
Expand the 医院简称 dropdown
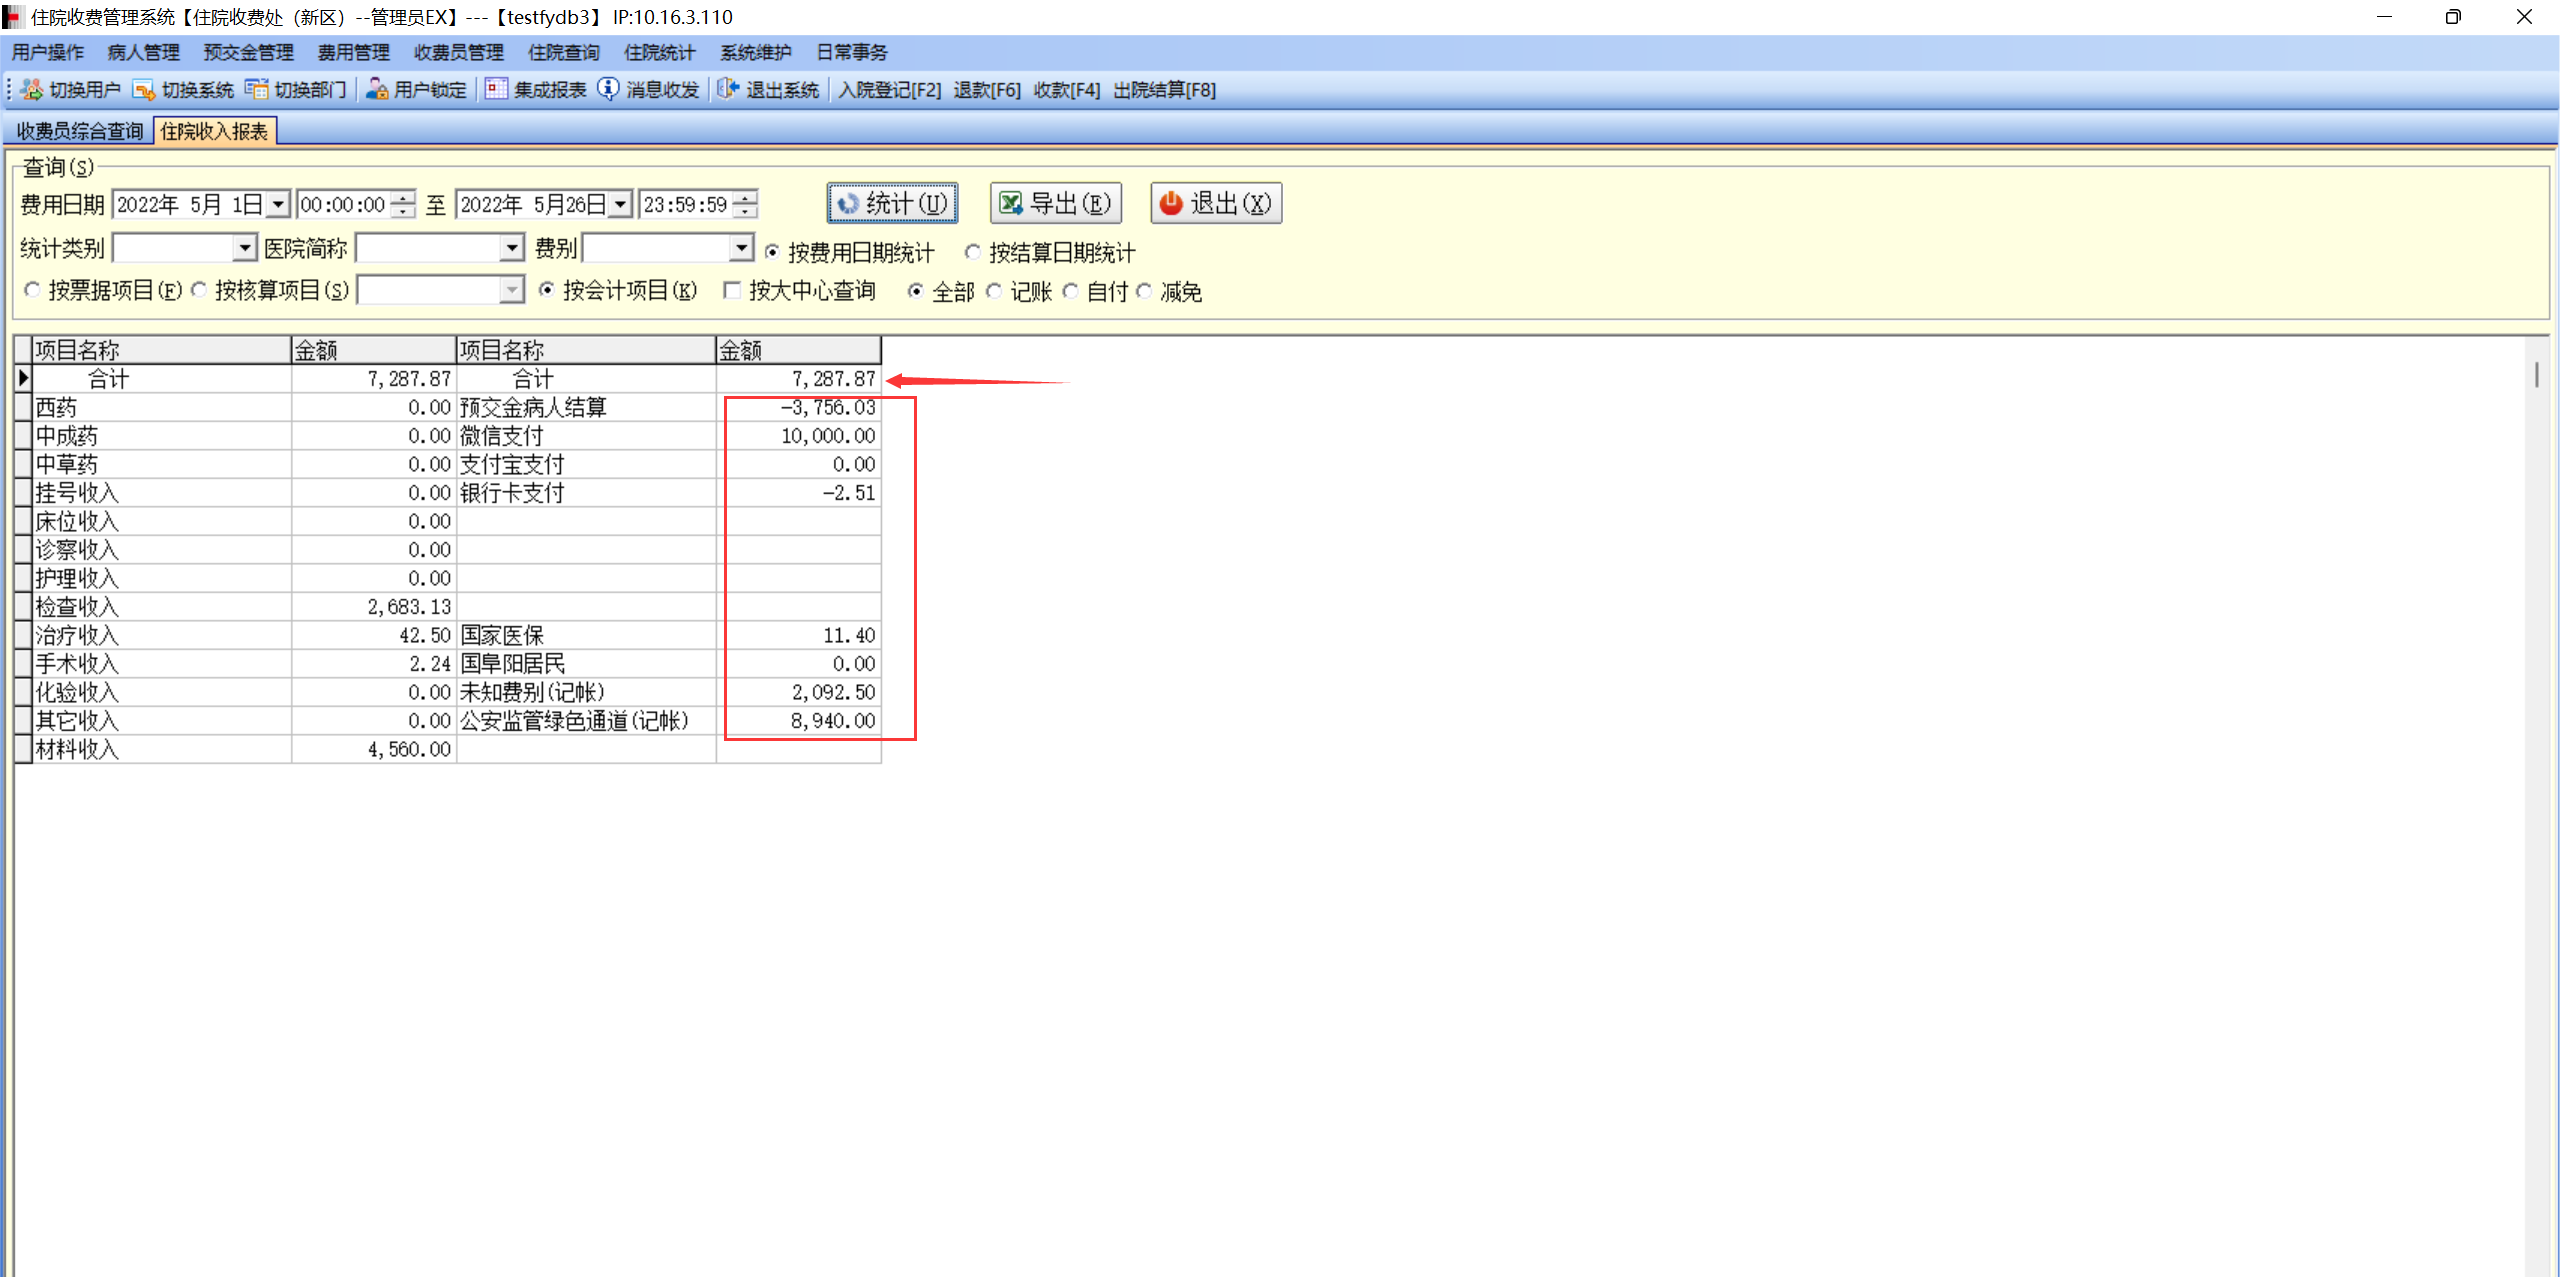point(512,248)
